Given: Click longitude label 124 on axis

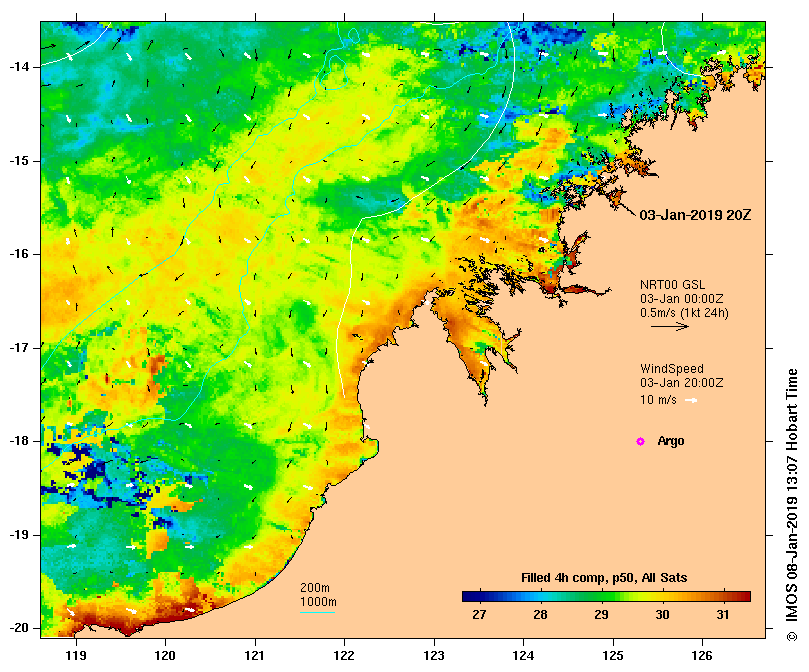Looking at the screenshot, I should coord(524,656).
